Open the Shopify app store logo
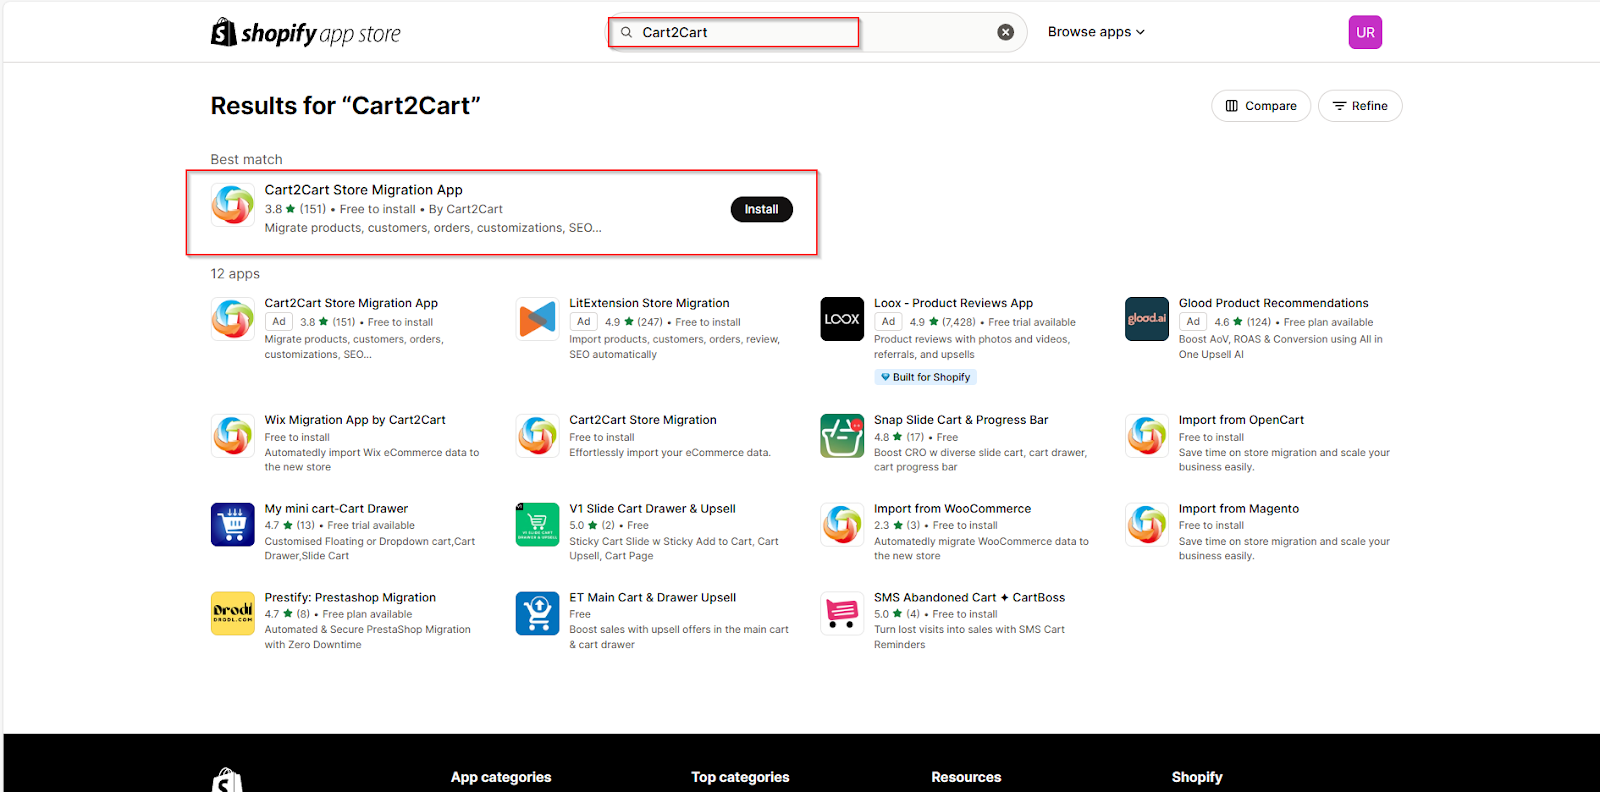1600x792 pixels. tap(305, 33)
